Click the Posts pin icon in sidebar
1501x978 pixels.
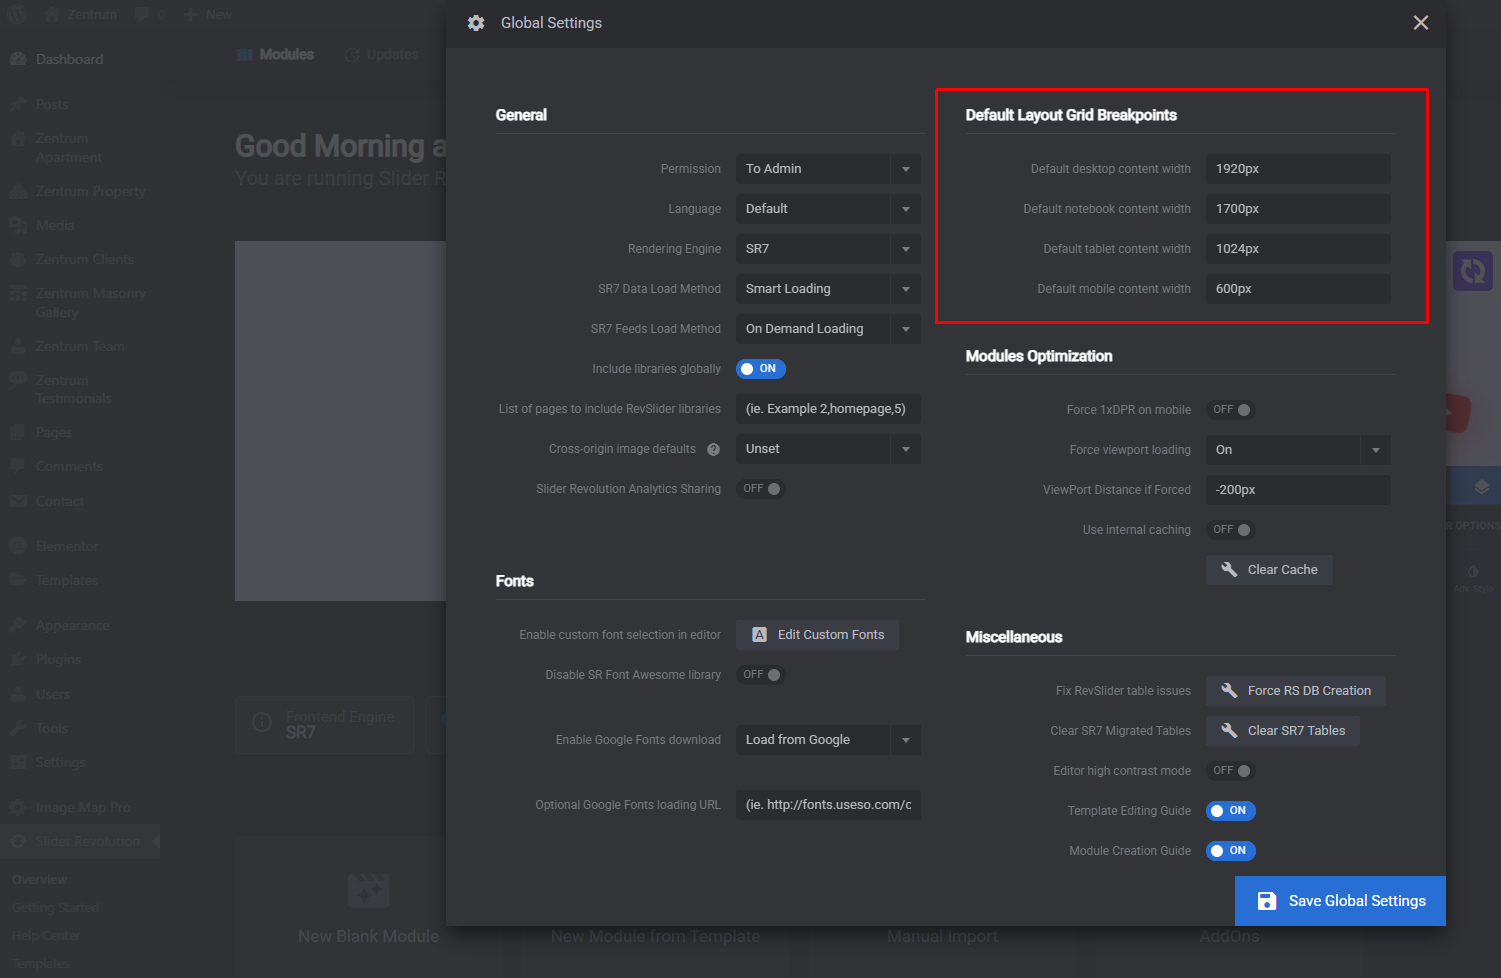18,104
